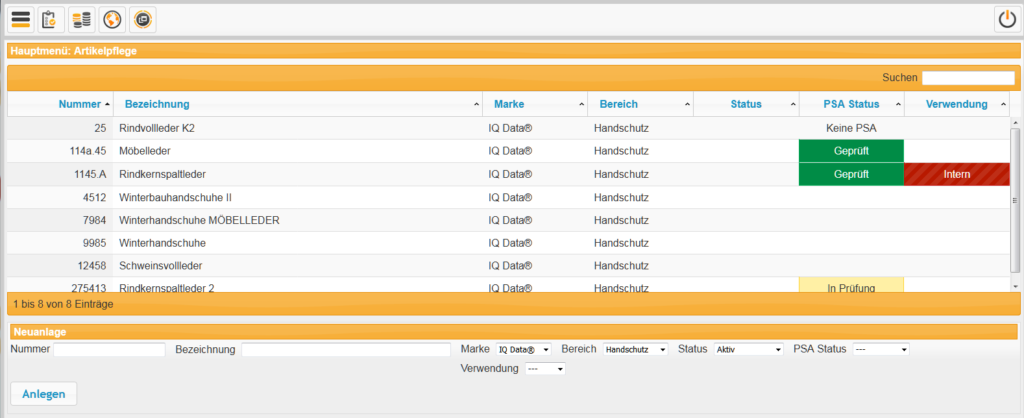
Task: Click article number 25
Action: click(101, 129)
